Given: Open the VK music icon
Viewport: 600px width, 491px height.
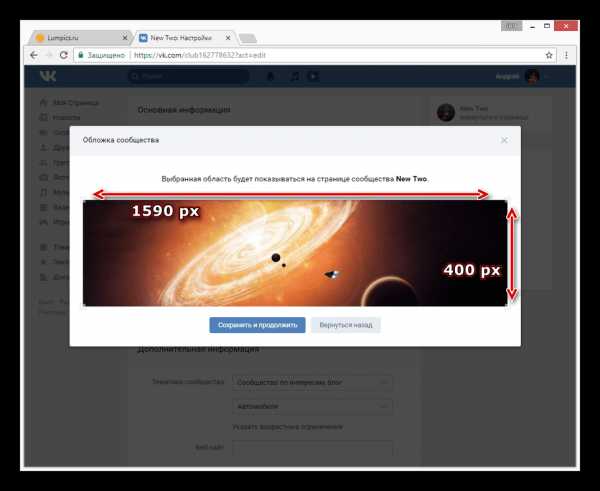Looking at the screenshot, I should pyautogui.click(x=295, y=77).
